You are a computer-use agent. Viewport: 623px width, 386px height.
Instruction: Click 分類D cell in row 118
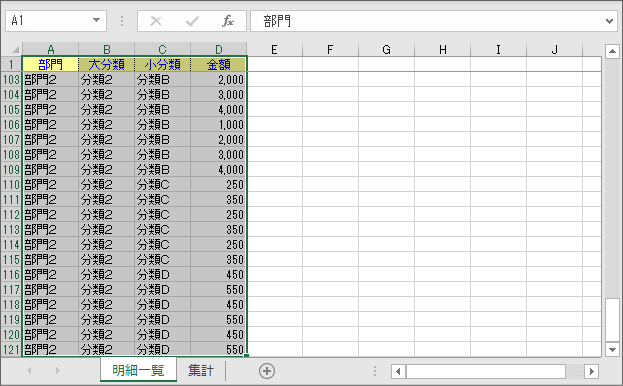point(163,305)
